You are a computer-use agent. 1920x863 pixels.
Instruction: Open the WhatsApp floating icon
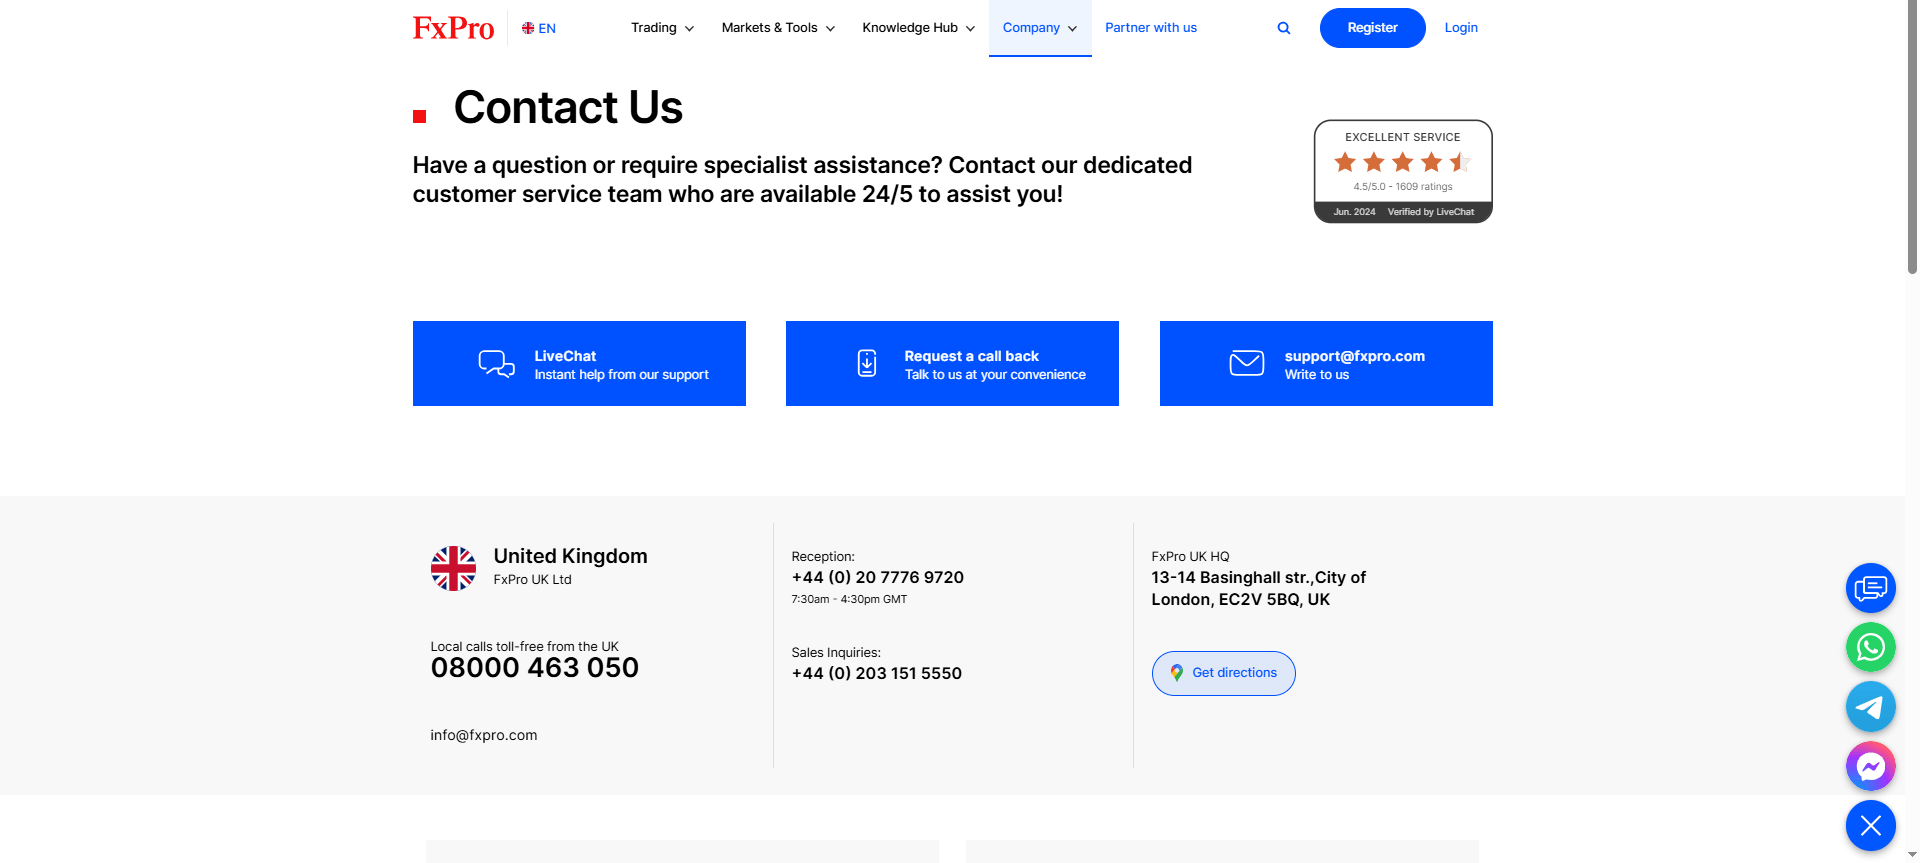coord(1870,647)
